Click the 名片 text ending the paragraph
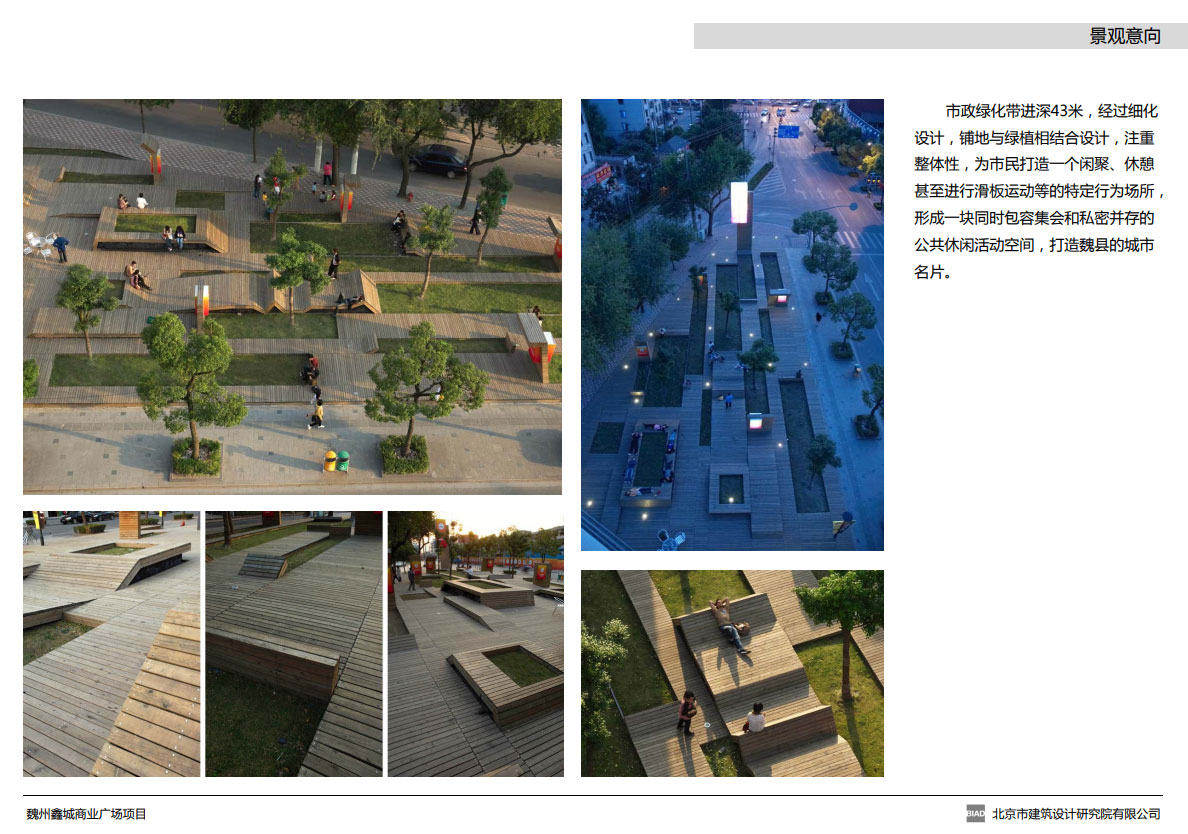 point(929,272)
